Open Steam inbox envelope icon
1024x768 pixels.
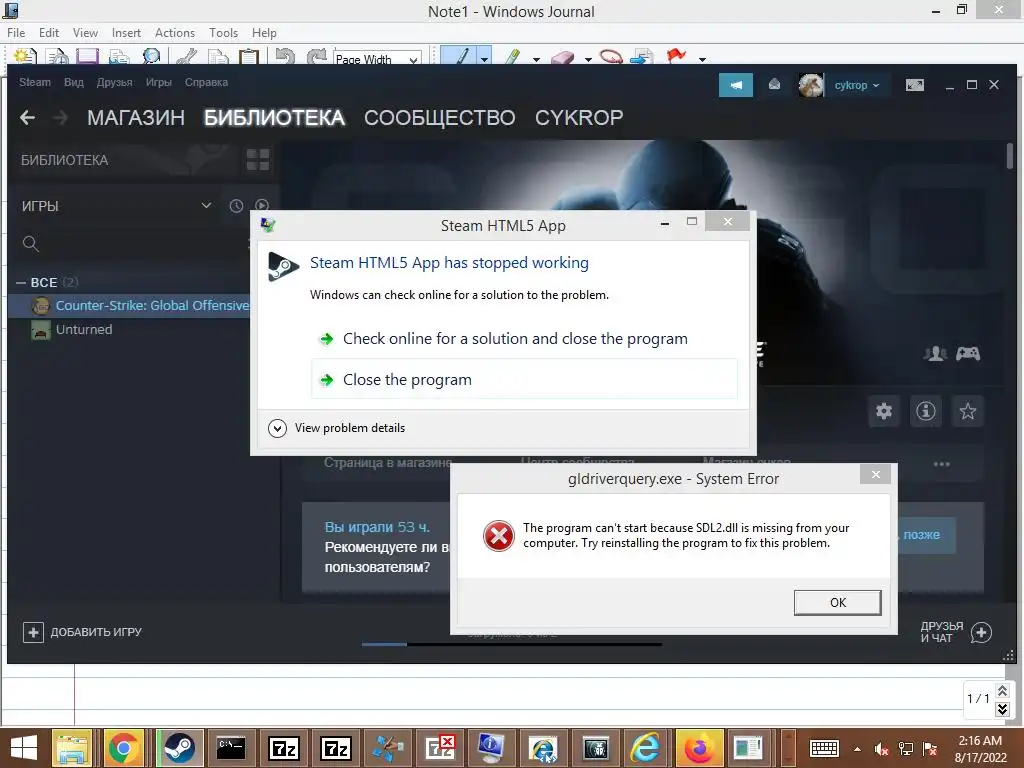[775, 84]
